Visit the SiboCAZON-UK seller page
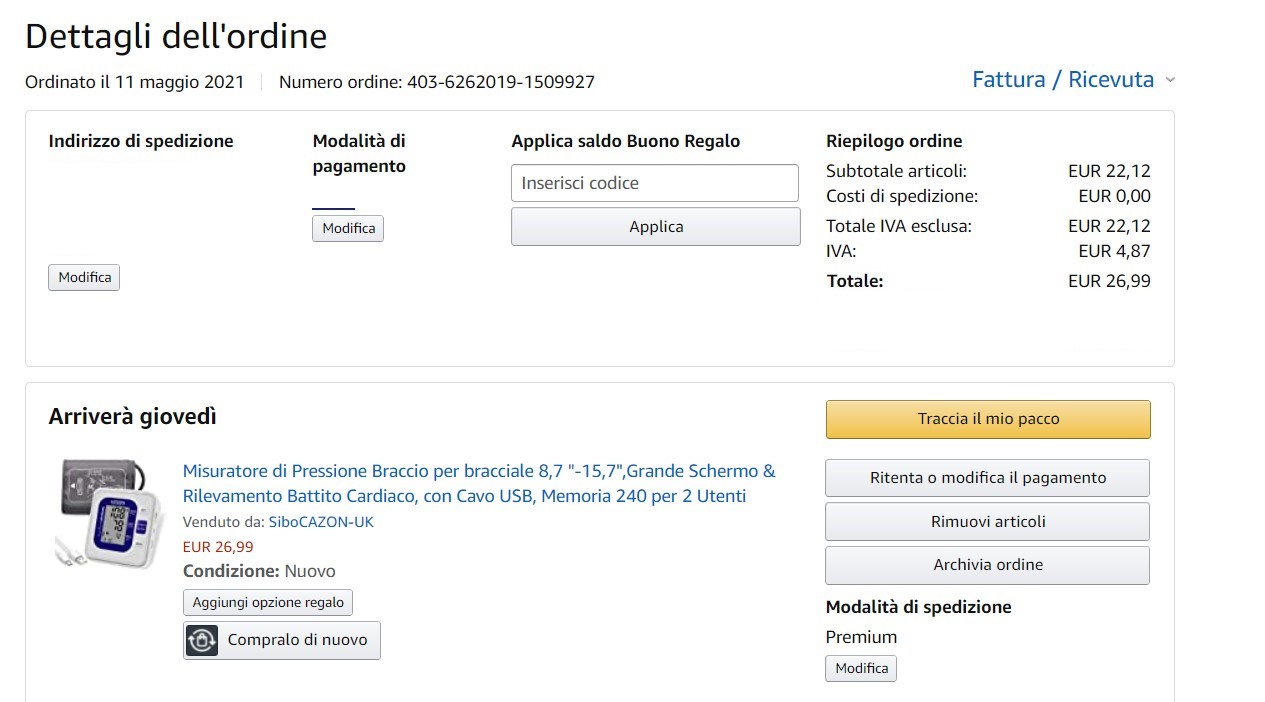The image size is (1265, 702). coord(321,522)
